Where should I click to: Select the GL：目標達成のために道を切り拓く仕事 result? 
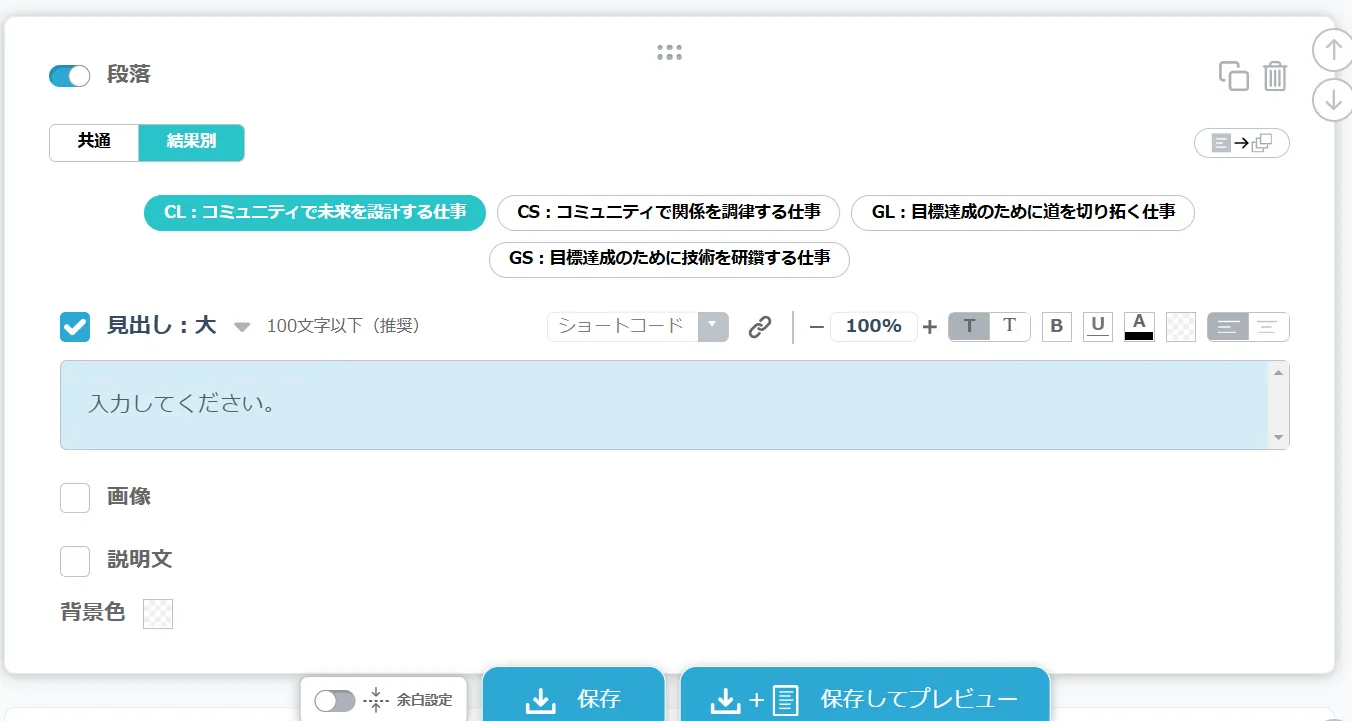1023,213
